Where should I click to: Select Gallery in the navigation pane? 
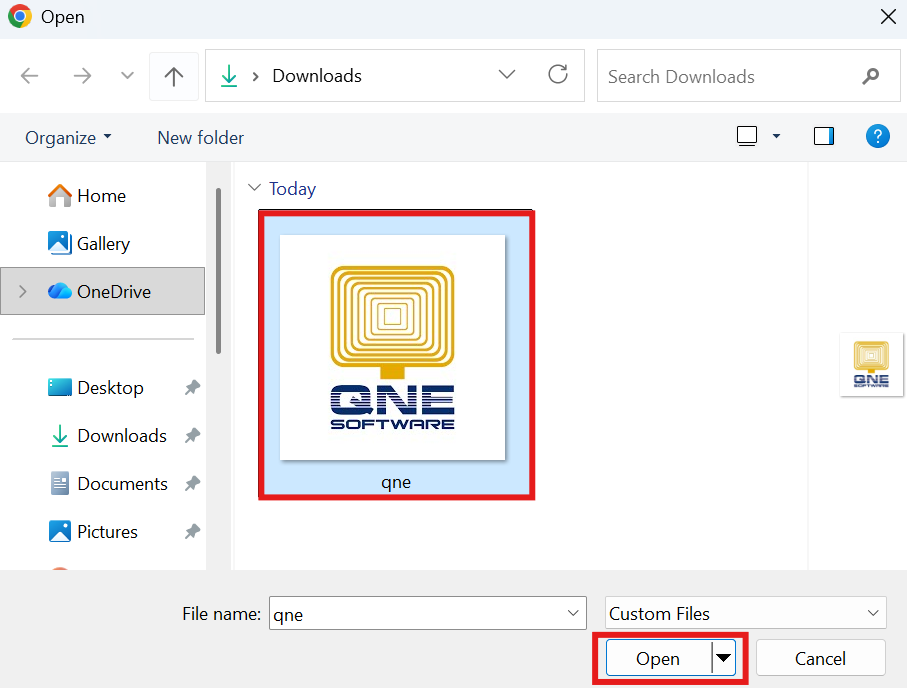(x=103, y=244)
